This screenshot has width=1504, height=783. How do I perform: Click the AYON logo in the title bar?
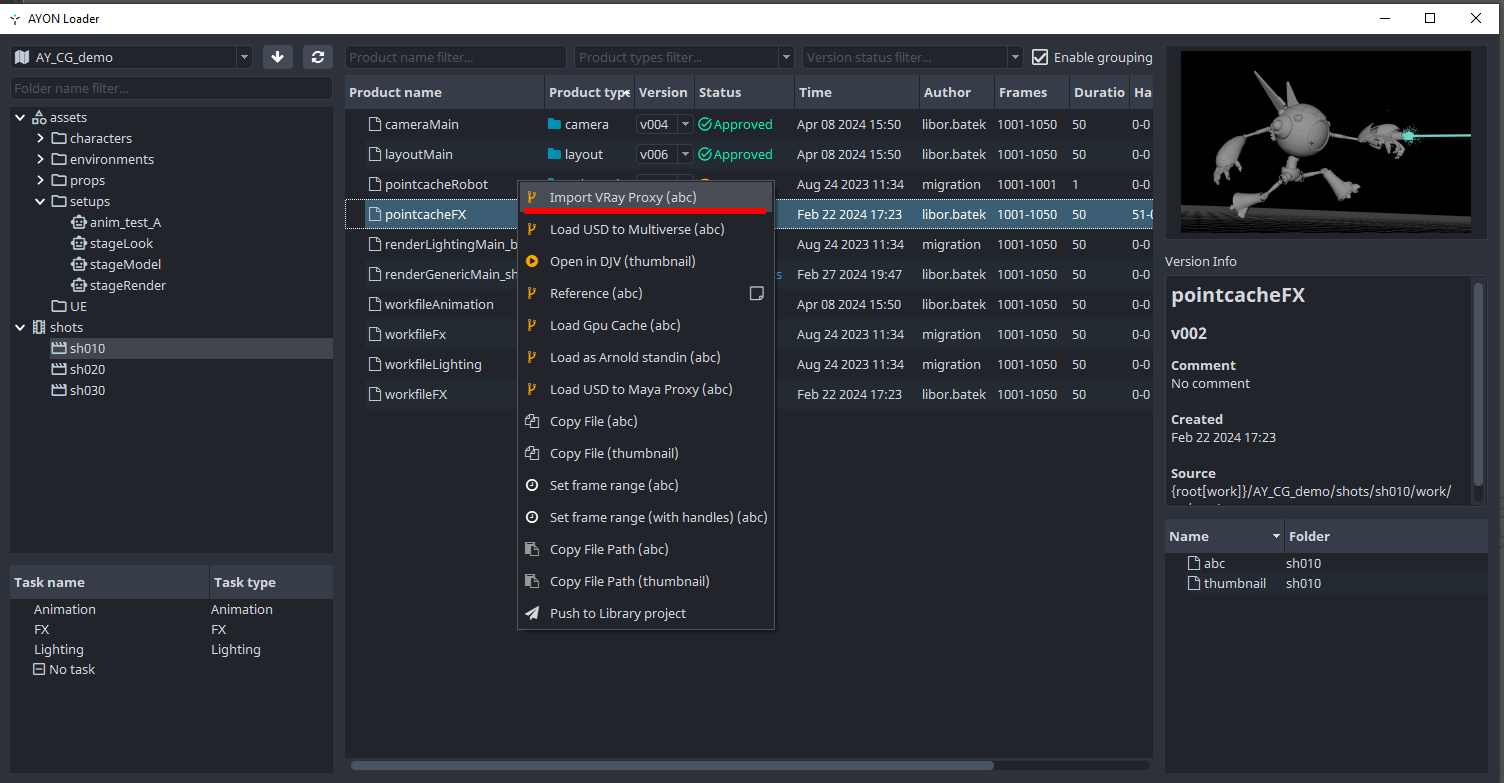point(14,18)
